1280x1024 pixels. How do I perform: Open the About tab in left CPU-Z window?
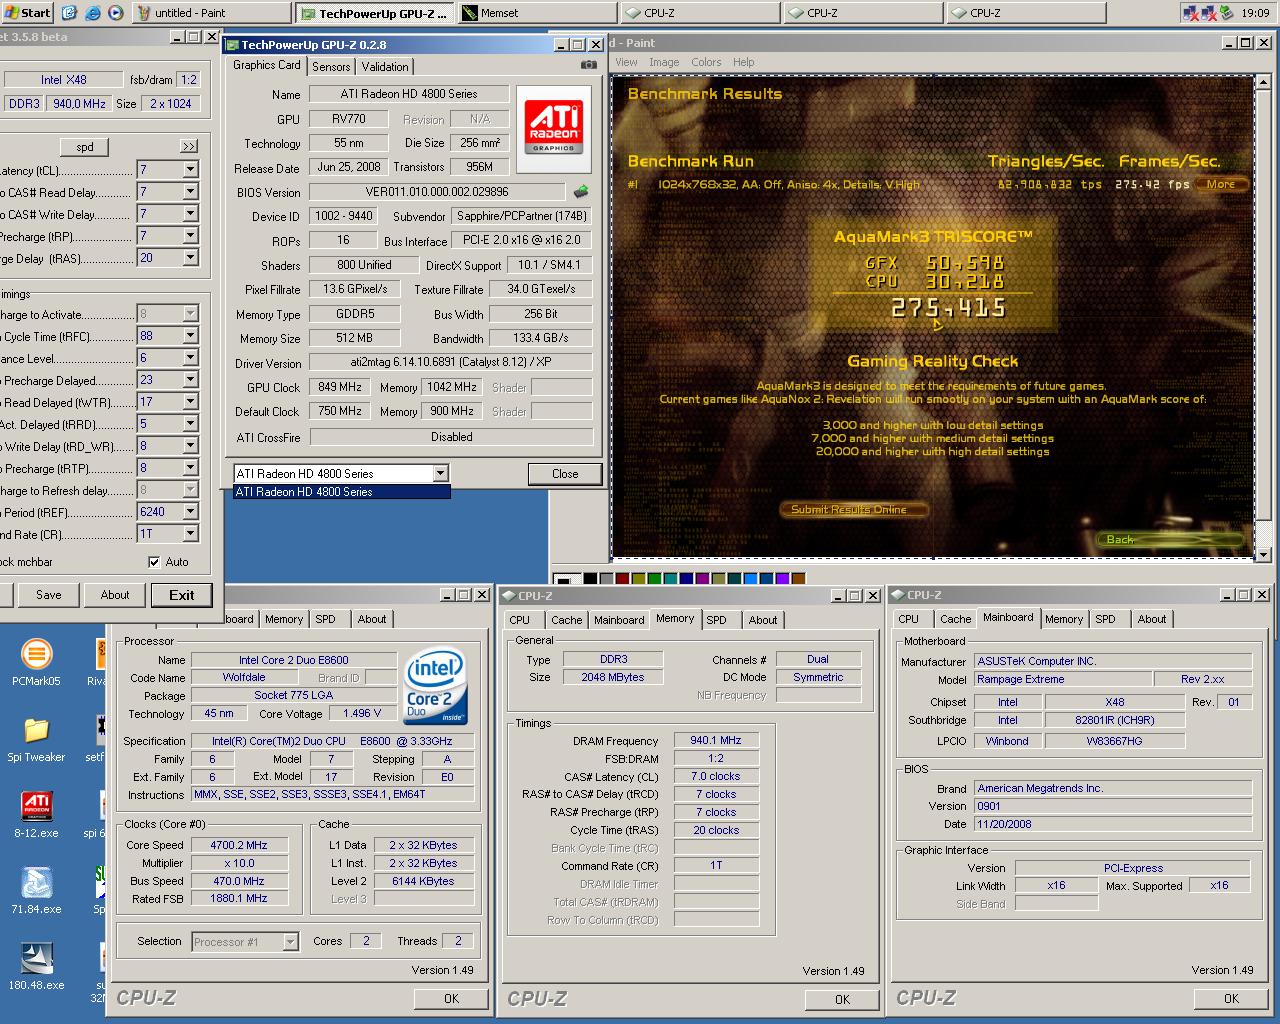click(372, 619)
